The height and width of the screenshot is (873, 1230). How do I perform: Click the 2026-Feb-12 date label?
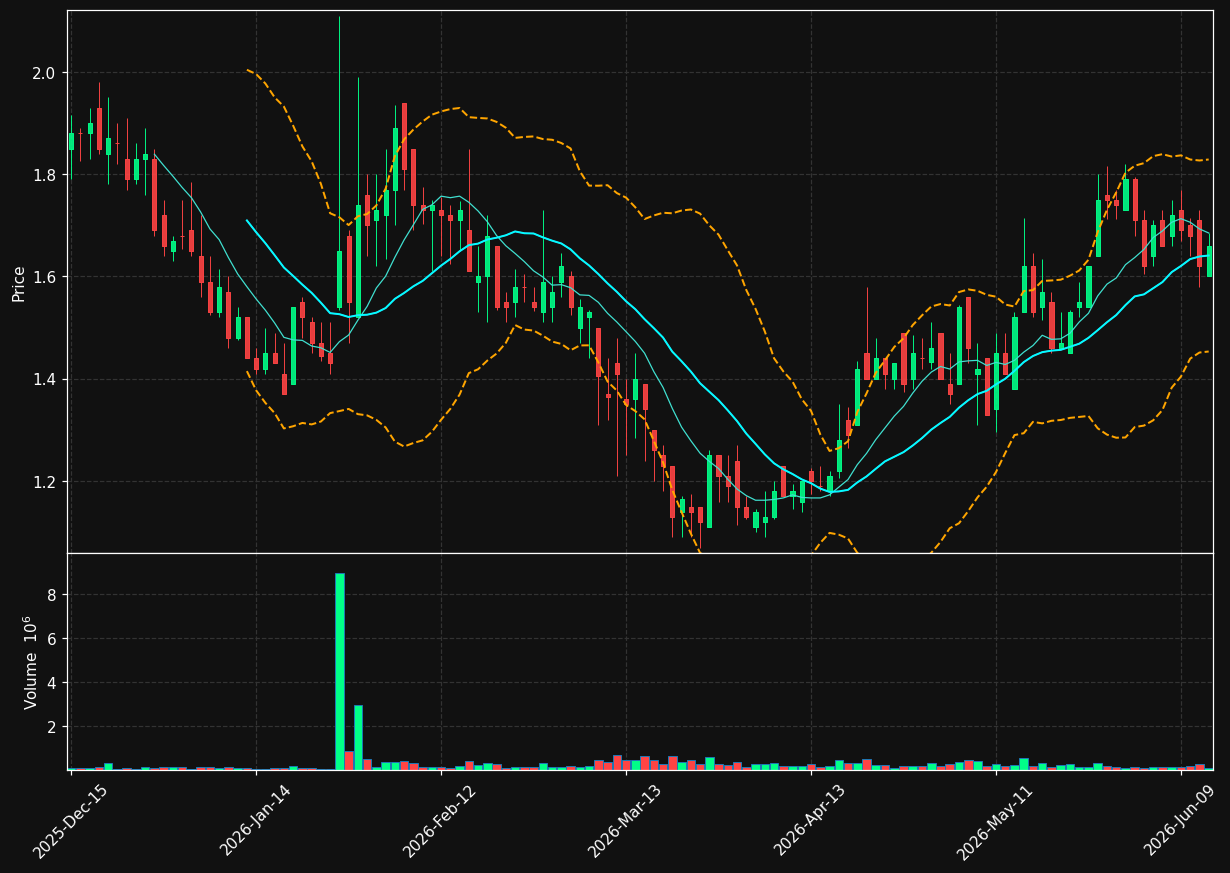[440, 821]
